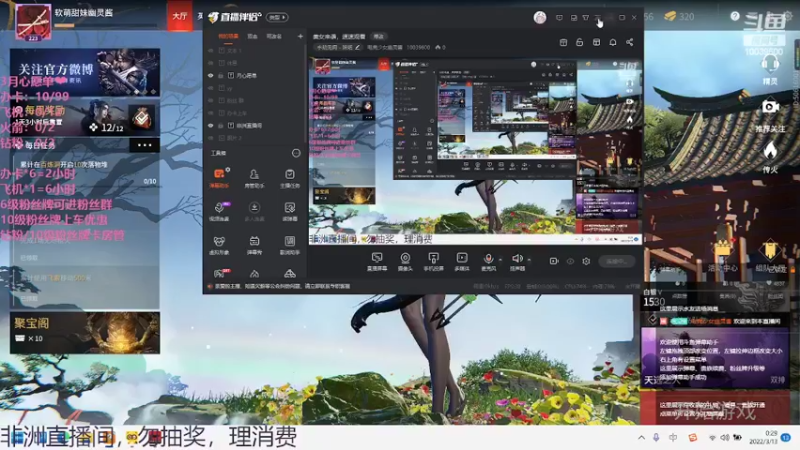This screenshot has height=450, width=800.
Task: Click the 传火 flame icon on right
Action: click(770, 150)
